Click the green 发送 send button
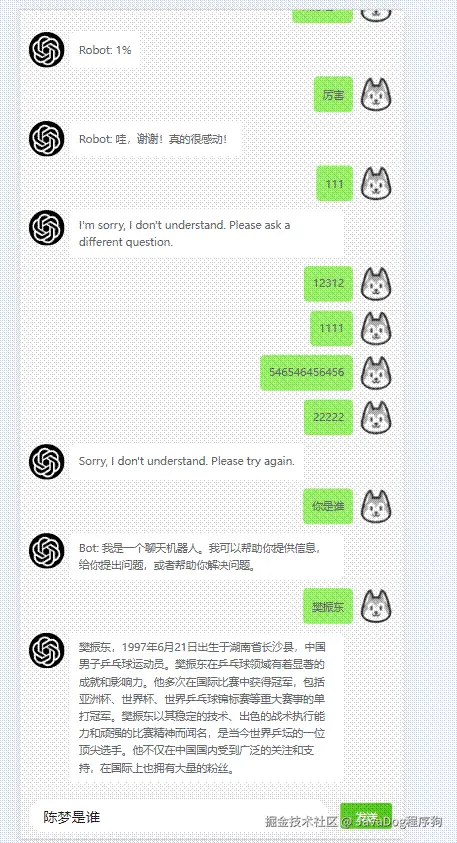The height and width of the screenshot is (843, 457). [366, 817]
